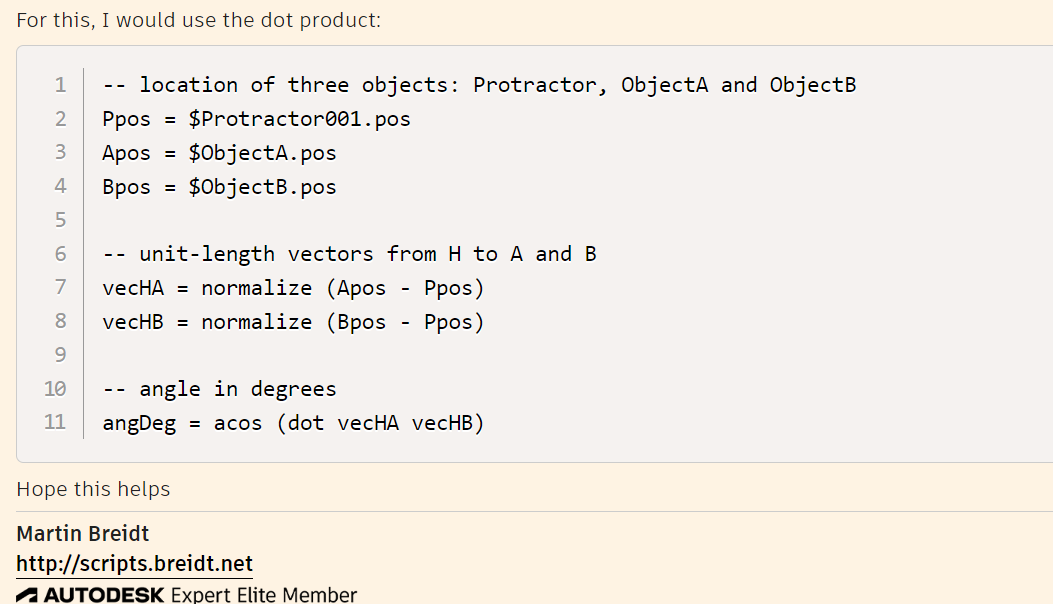Select line number 1 in code block
Viewport: 1053px width, 604px height.
click(x=57, y=84)
